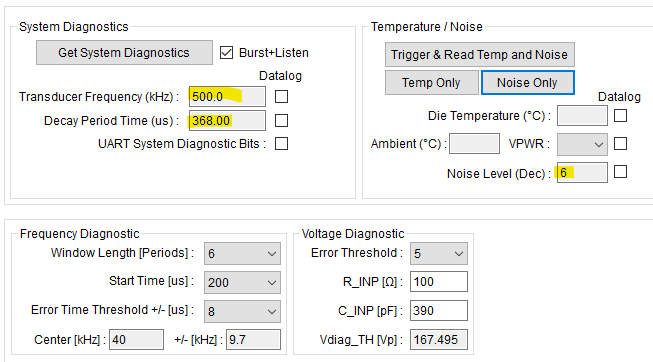Check the UART System Diagnostic Bits box
This screenshot has width=653, height=362.
pyautogui.click(x=282, y=144)
